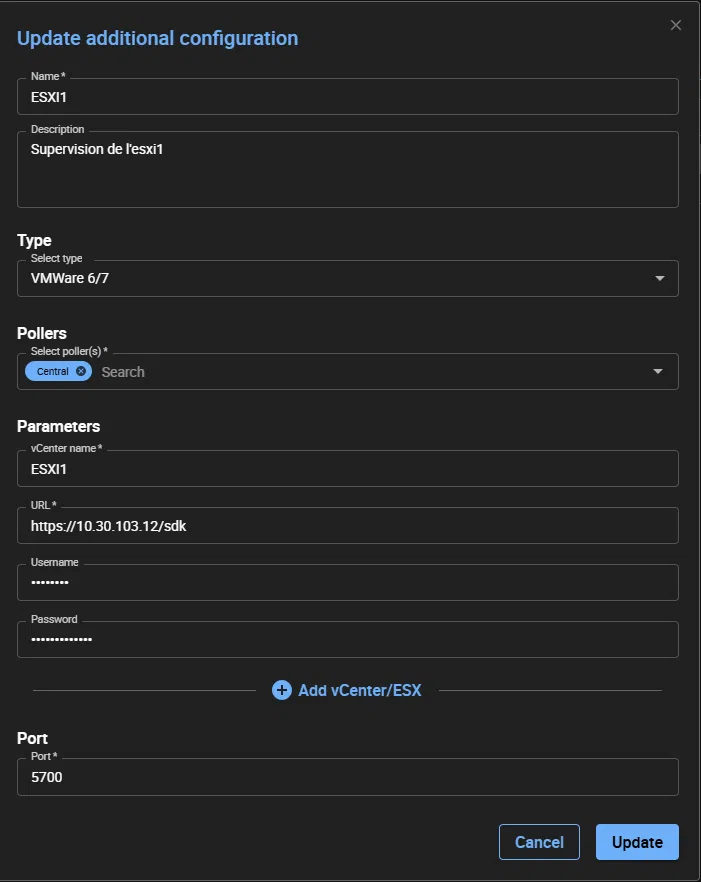
Task: Focus the Description text area
Action: point(347,170)
